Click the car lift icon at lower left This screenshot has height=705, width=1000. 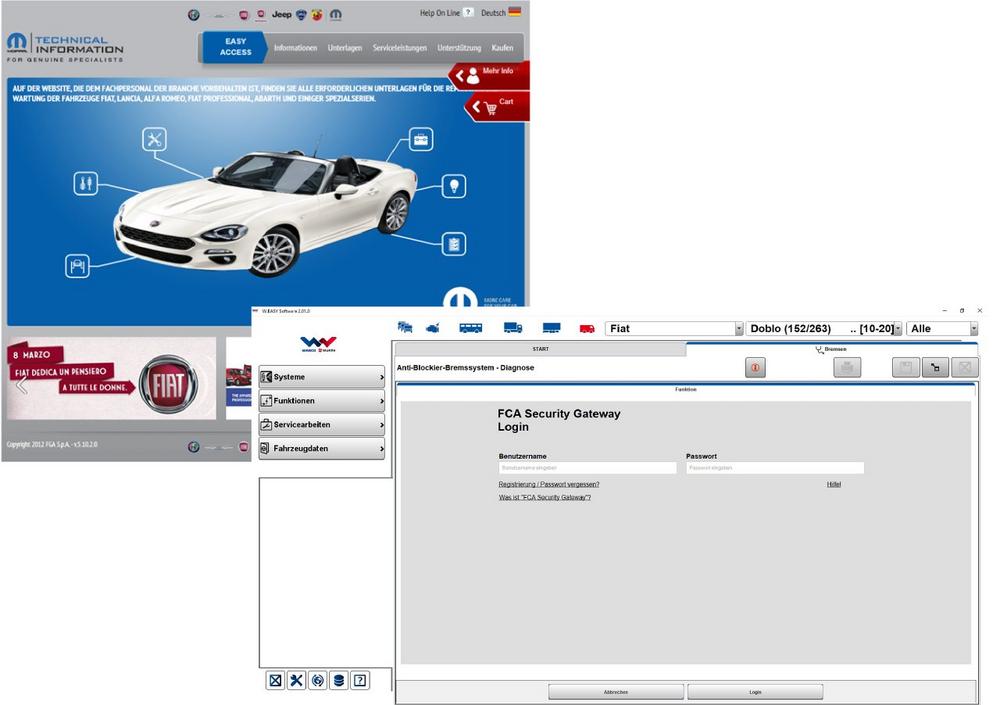[77, 266]
